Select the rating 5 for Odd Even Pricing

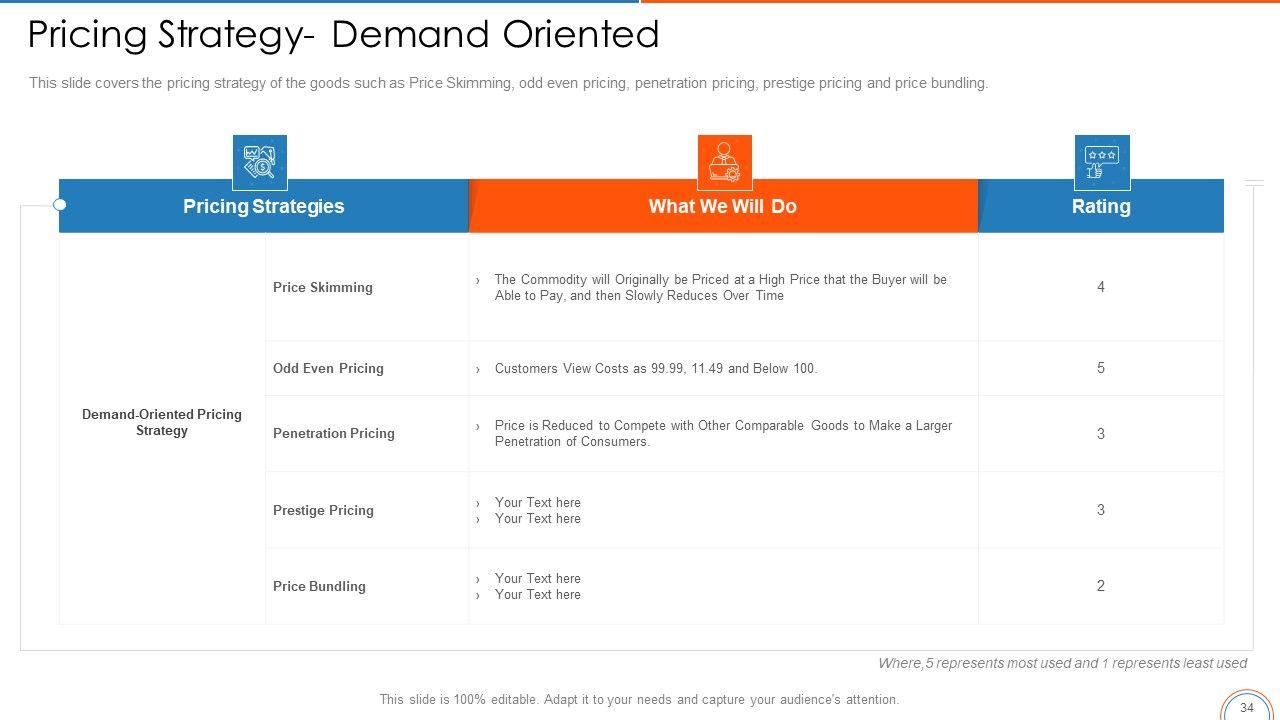[1101, 368]
